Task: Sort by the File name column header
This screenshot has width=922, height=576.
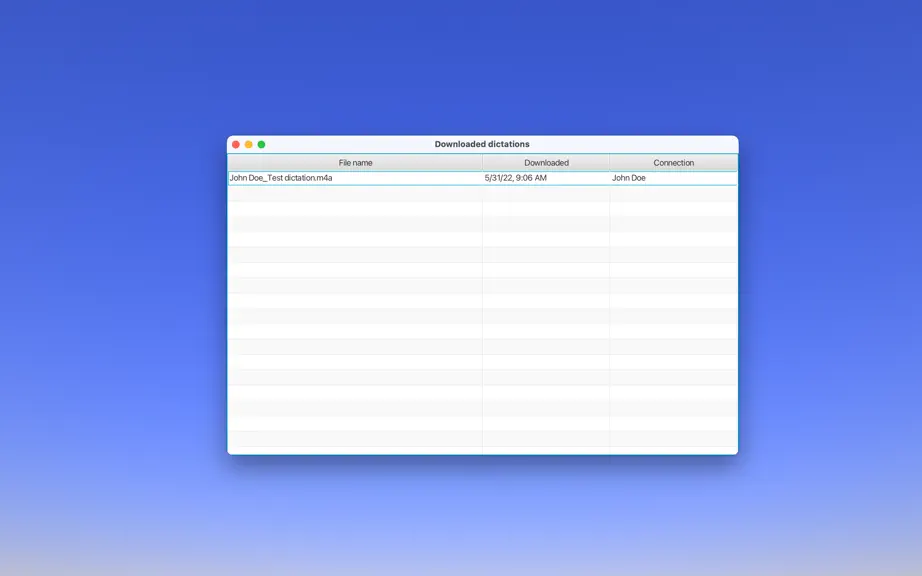Action: point(355,163)
